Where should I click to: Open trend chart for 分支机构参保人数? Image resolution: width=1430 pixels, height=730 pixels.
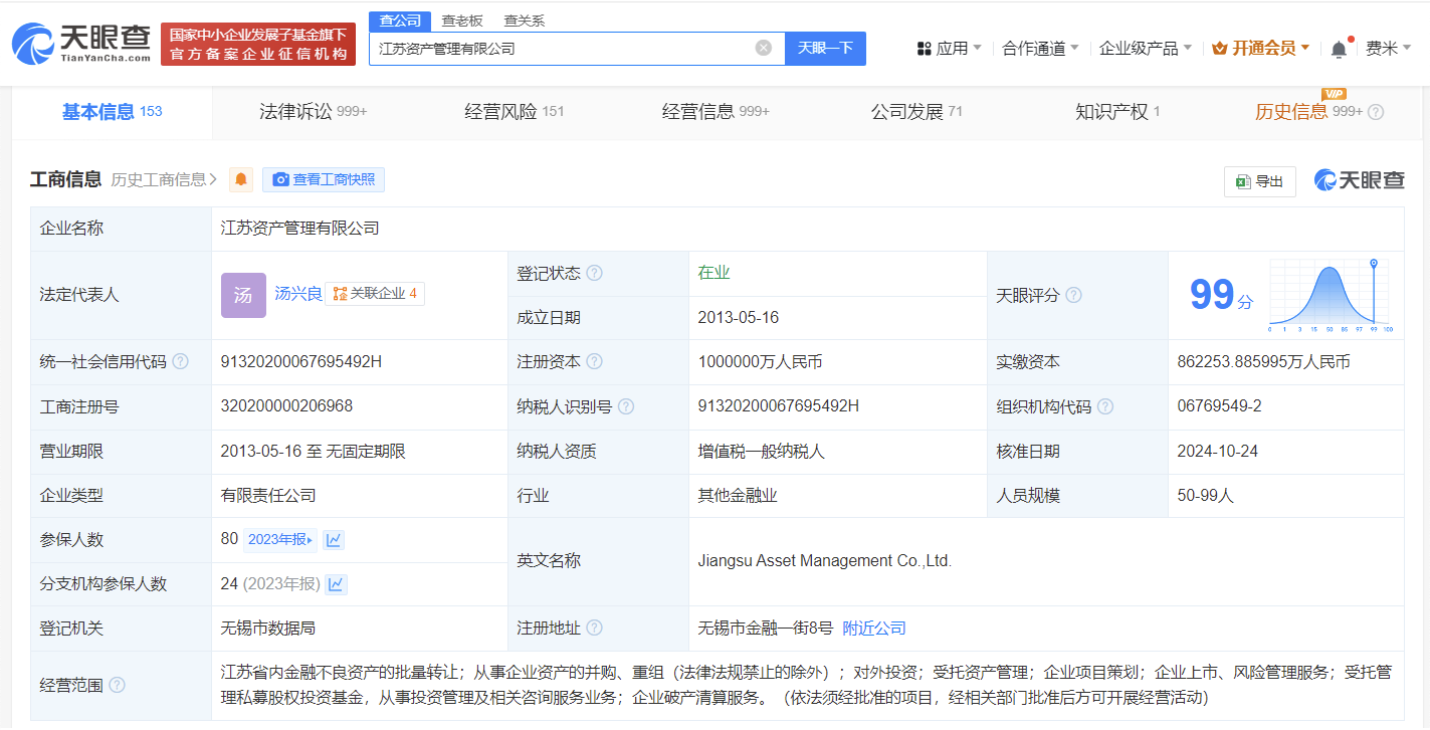click(337, 584)
